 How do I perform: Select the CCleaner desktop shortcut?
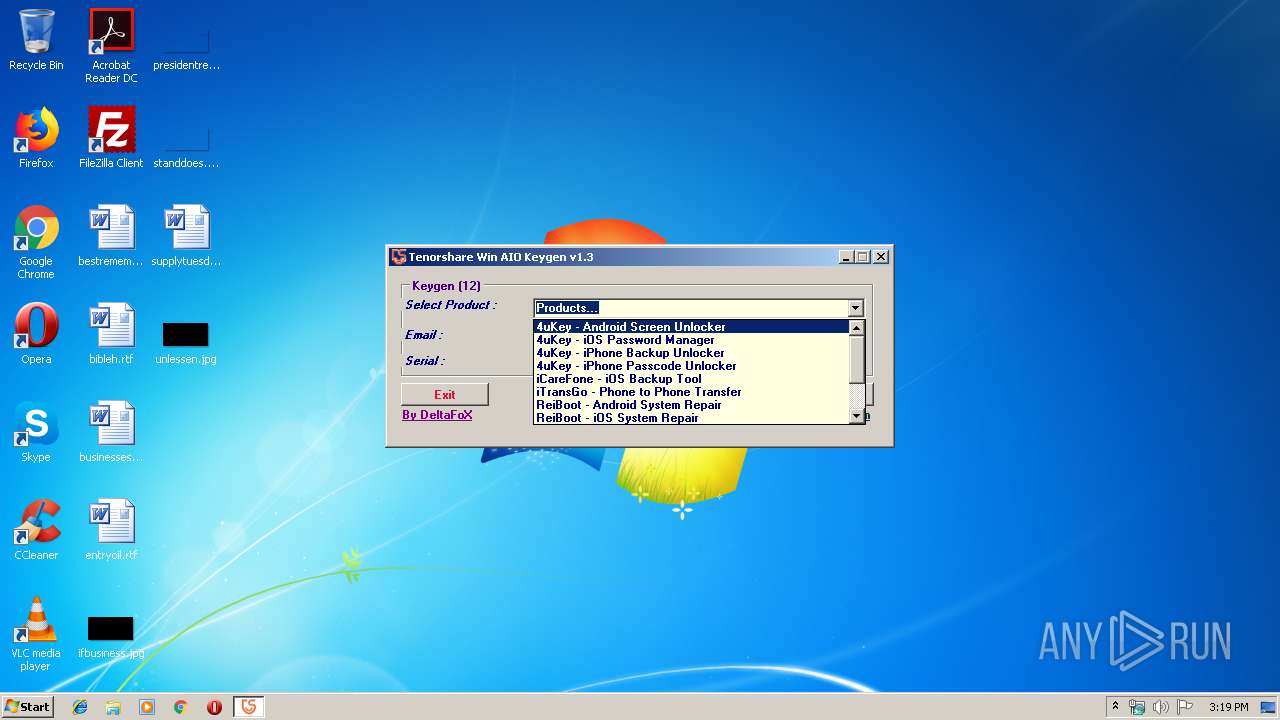(36, 530)
